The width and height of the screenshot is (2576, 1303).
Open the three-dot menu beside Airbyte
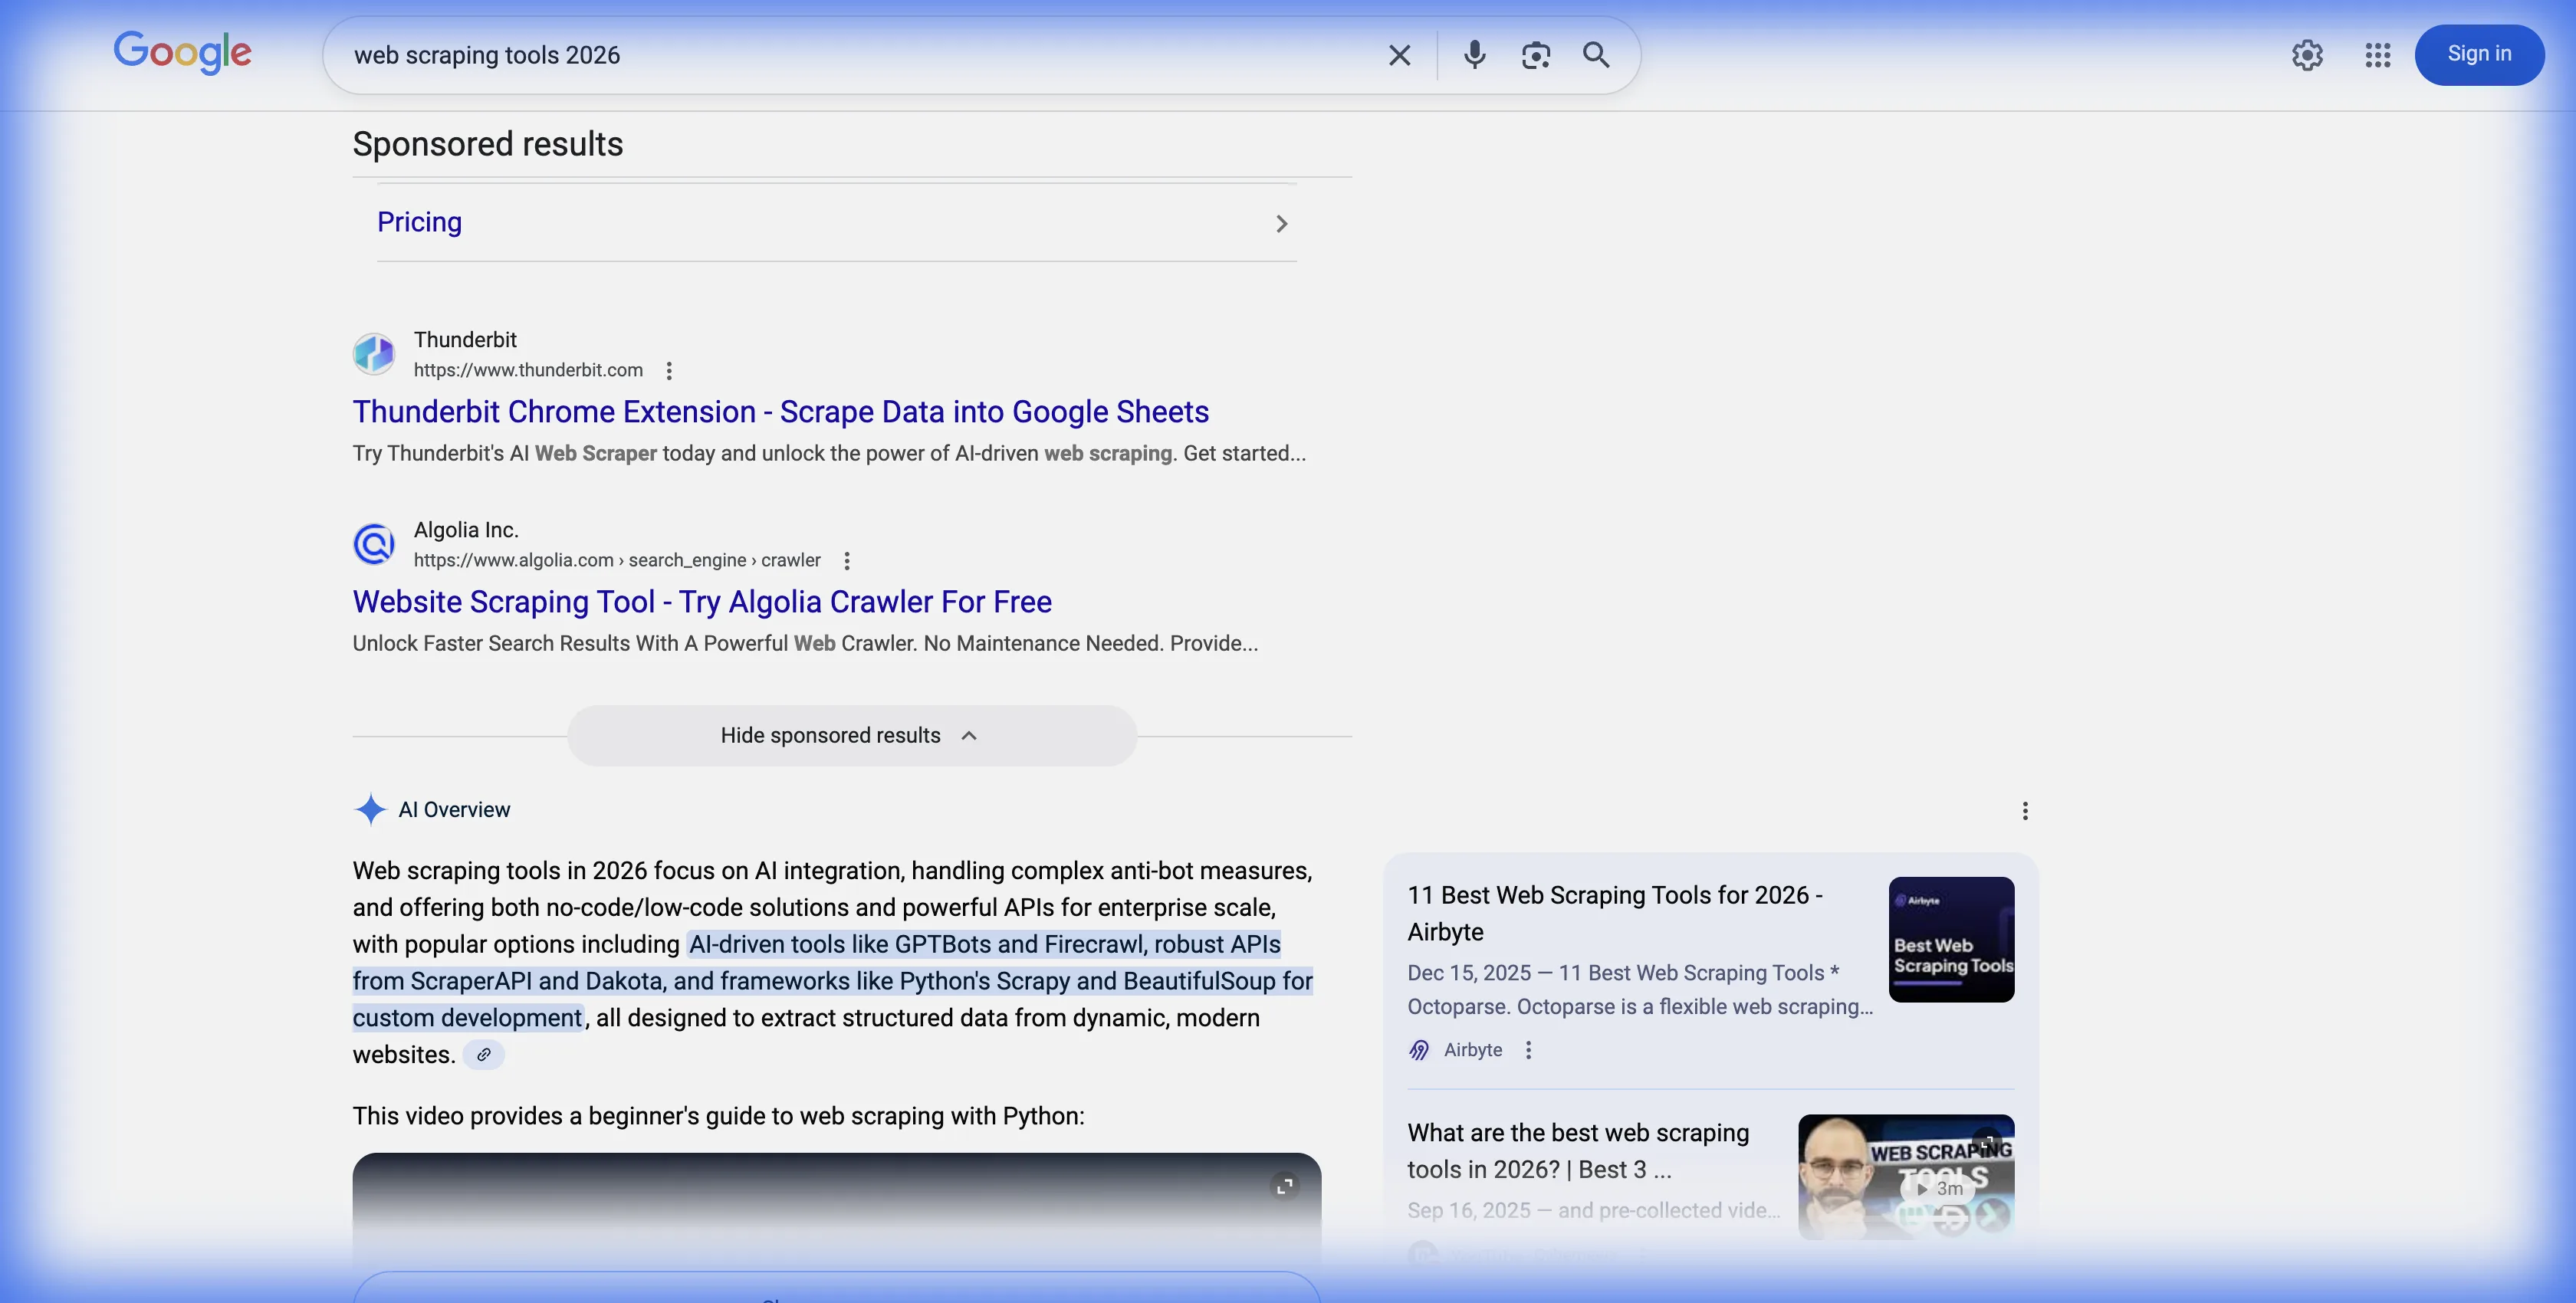[x=1528, y=1050]
